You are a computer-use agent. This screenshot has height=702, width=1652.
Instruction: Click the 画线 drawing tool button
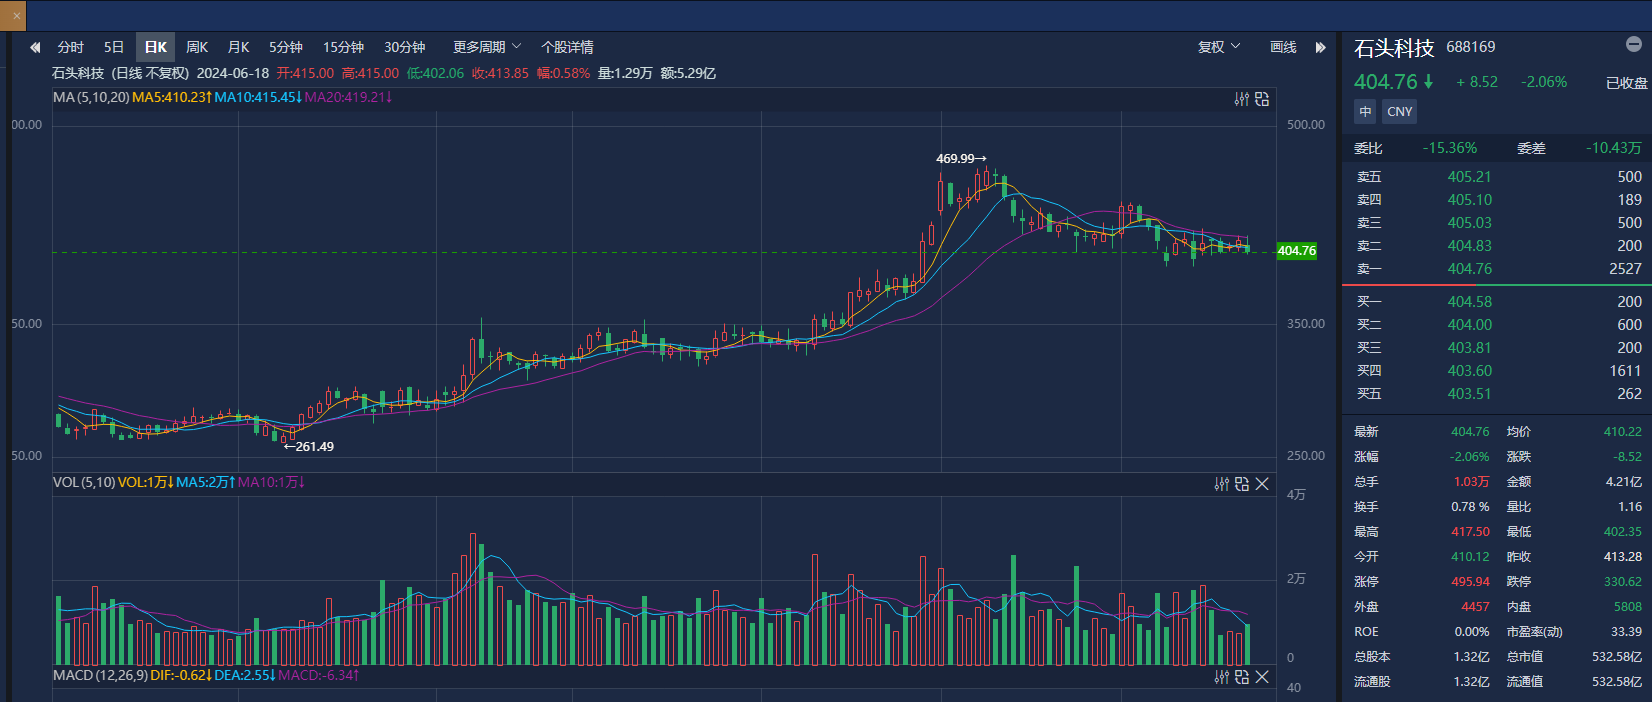[x=1283, y=47]
